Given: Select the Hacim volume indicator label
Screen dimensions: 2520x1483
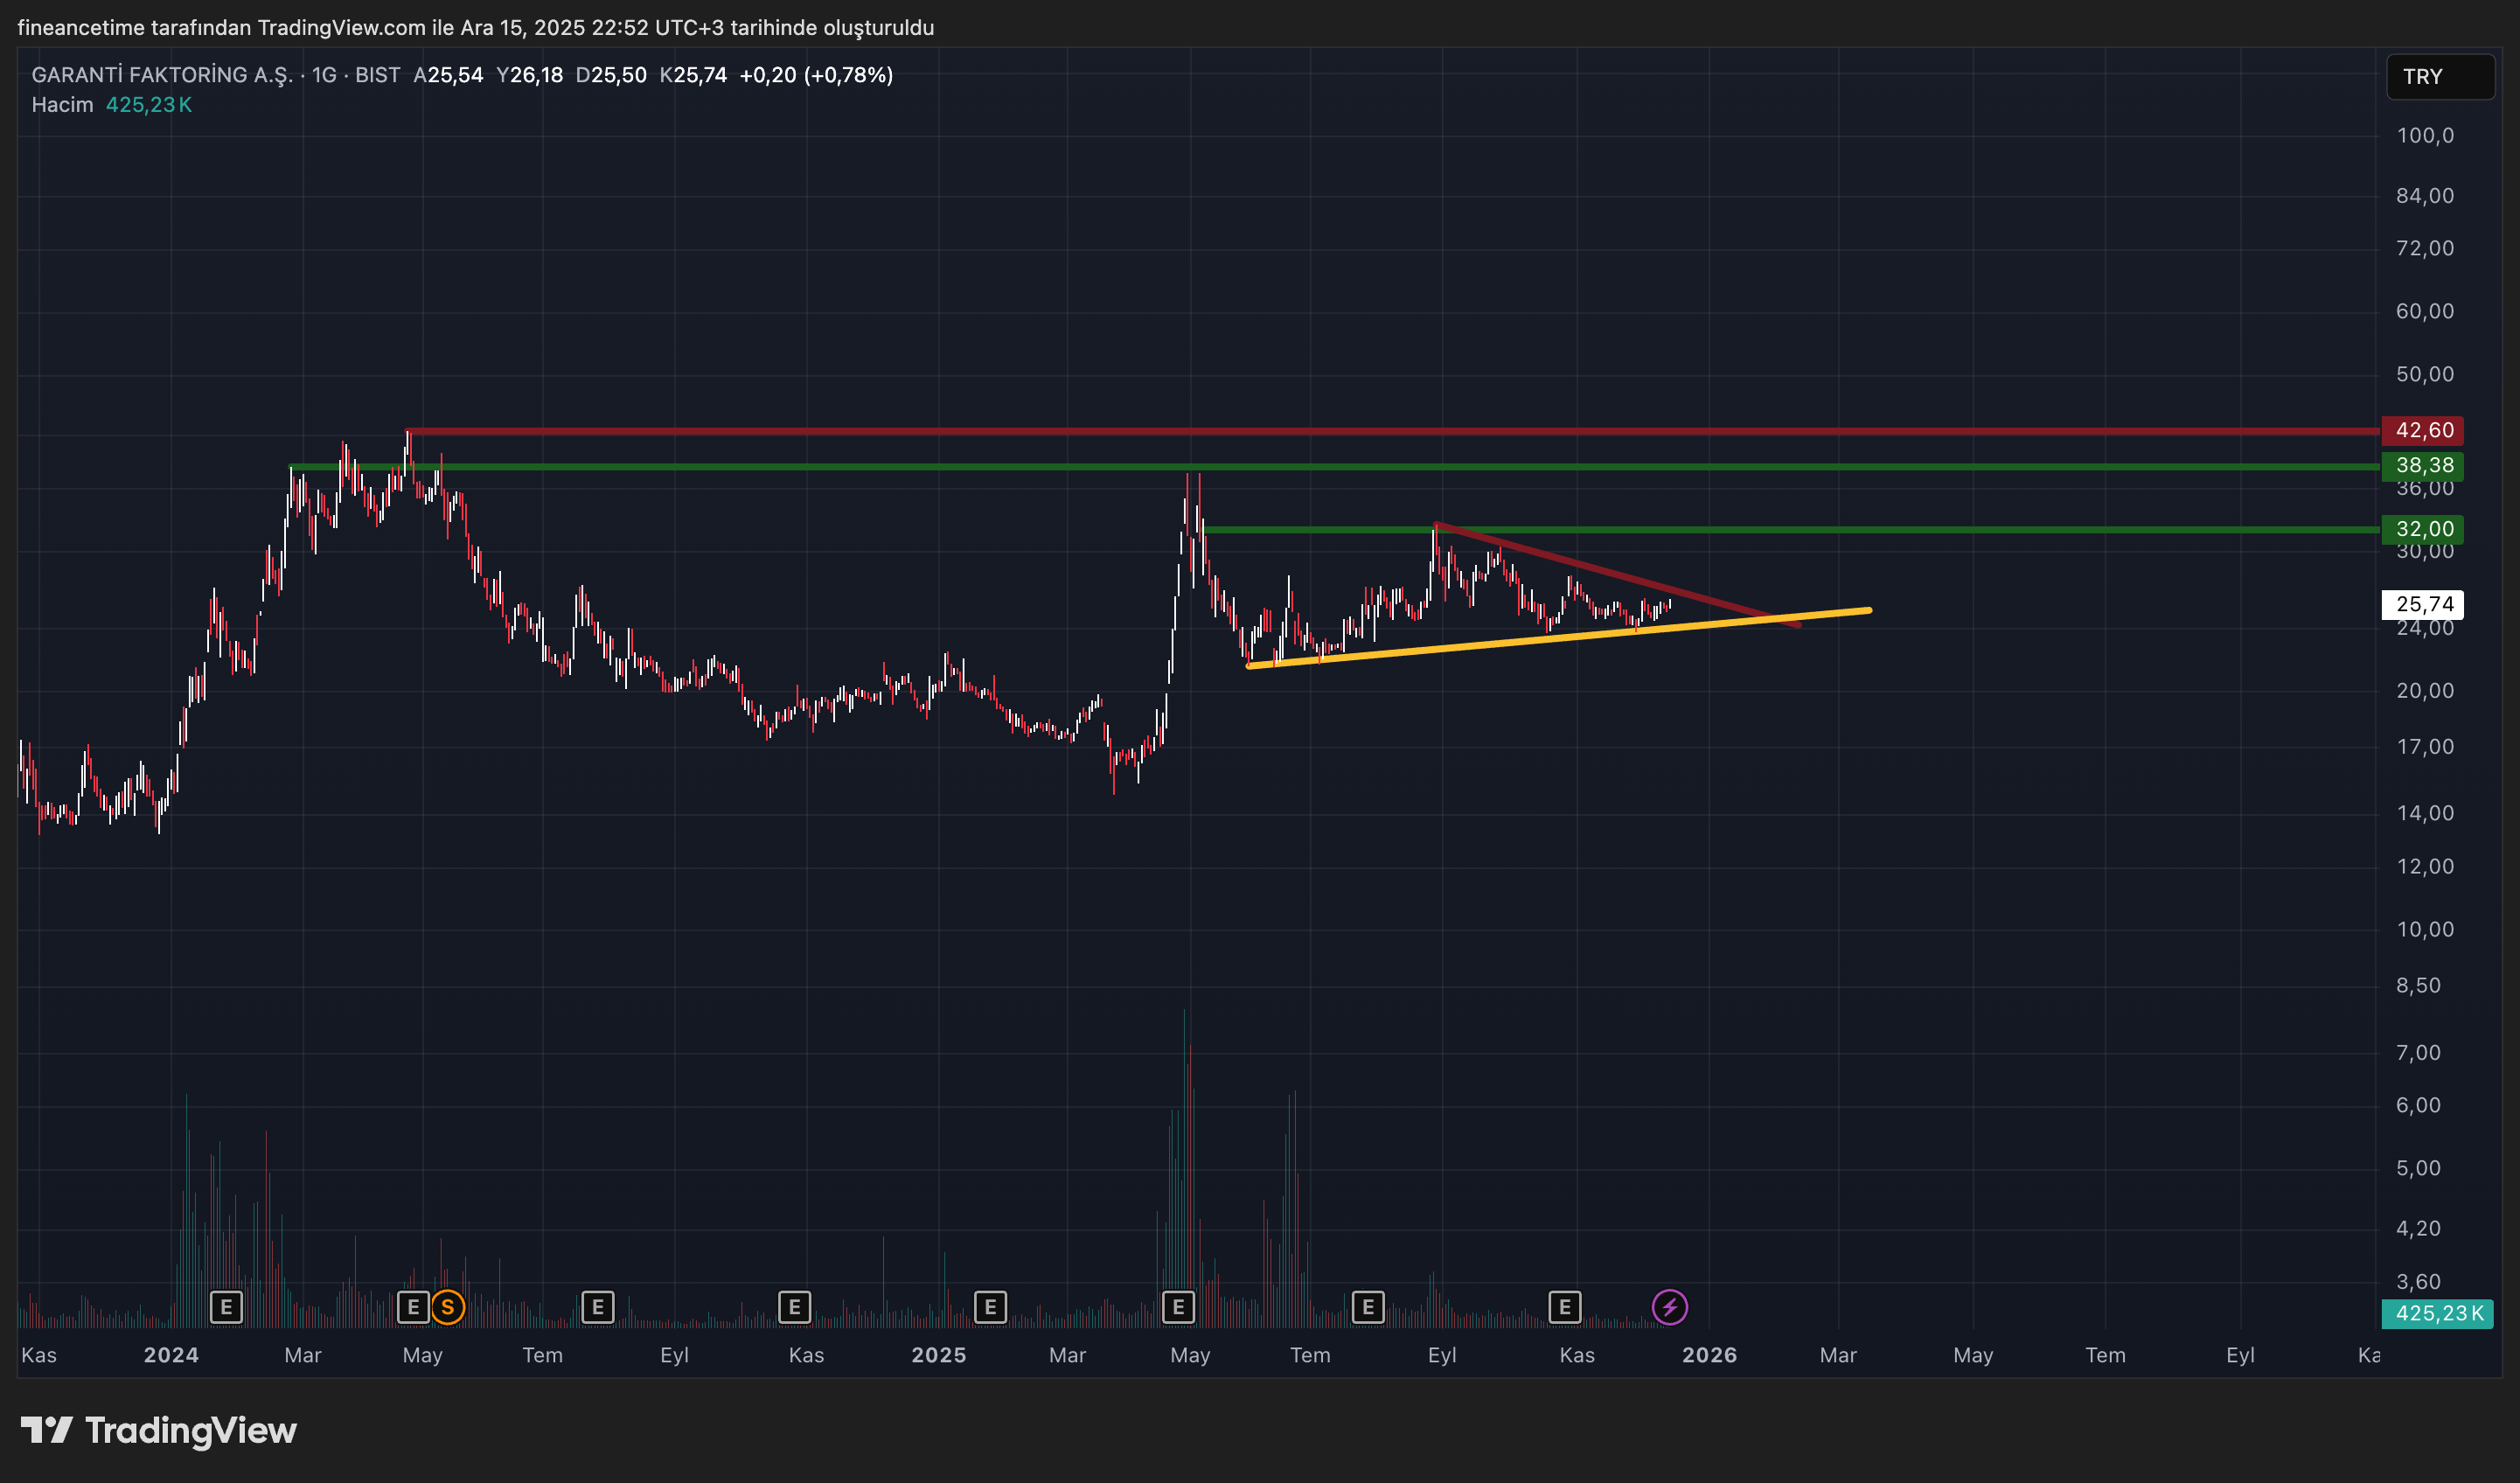Looking at the screenshot, I should coord(62,105).
